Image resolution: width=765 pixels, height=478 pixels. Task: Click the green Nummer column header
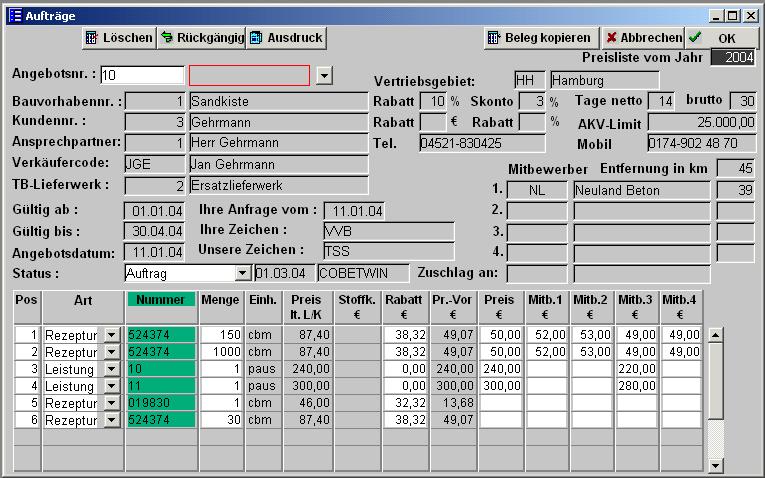pyautogui.click(x=160, y=300)
